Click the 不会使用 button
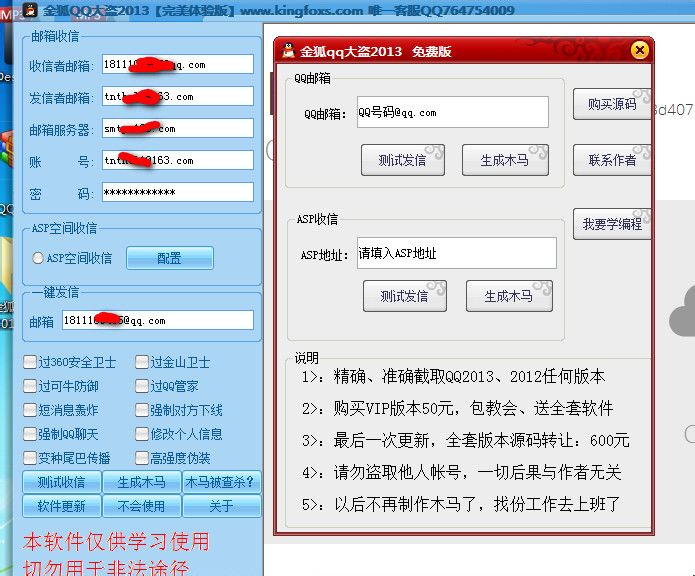Image resolution: width=695 pixels, height=576 pixels. click(x=142, y=506)
